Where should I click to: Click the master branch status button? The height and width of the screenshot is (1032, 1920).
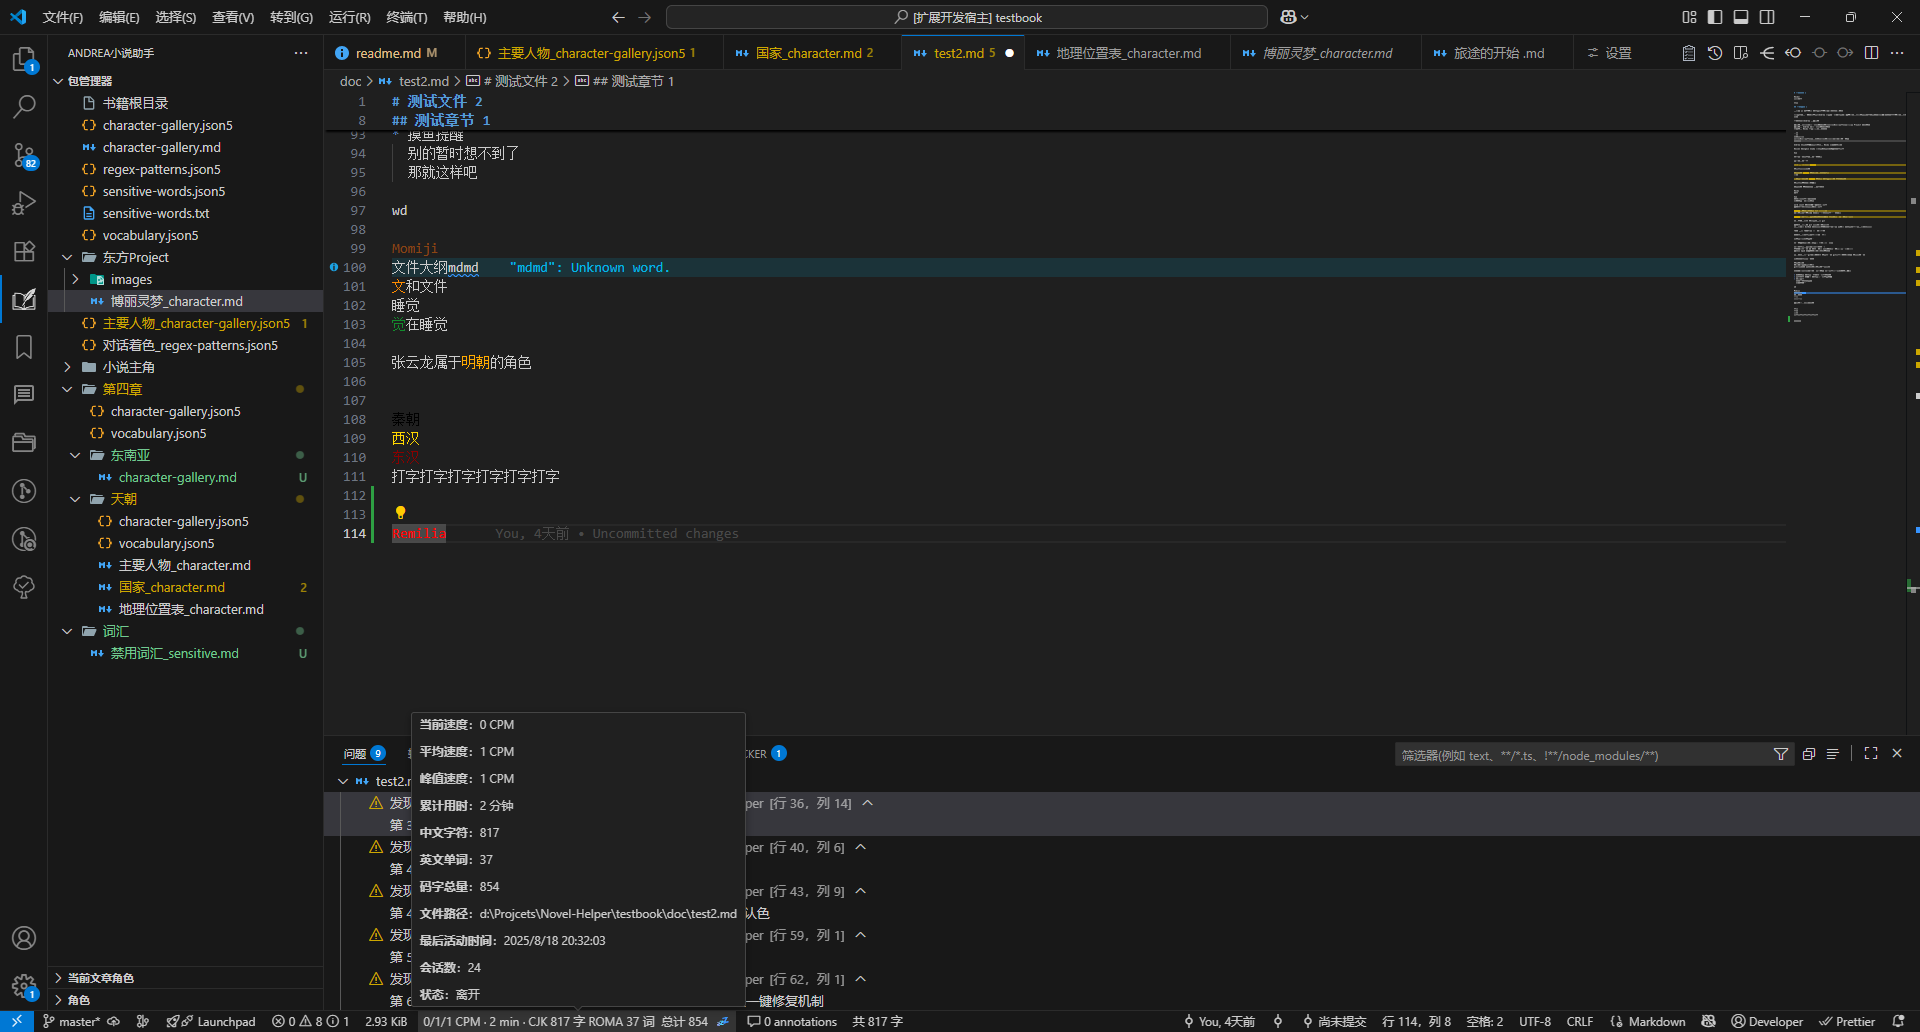[x=72, y=1021]
